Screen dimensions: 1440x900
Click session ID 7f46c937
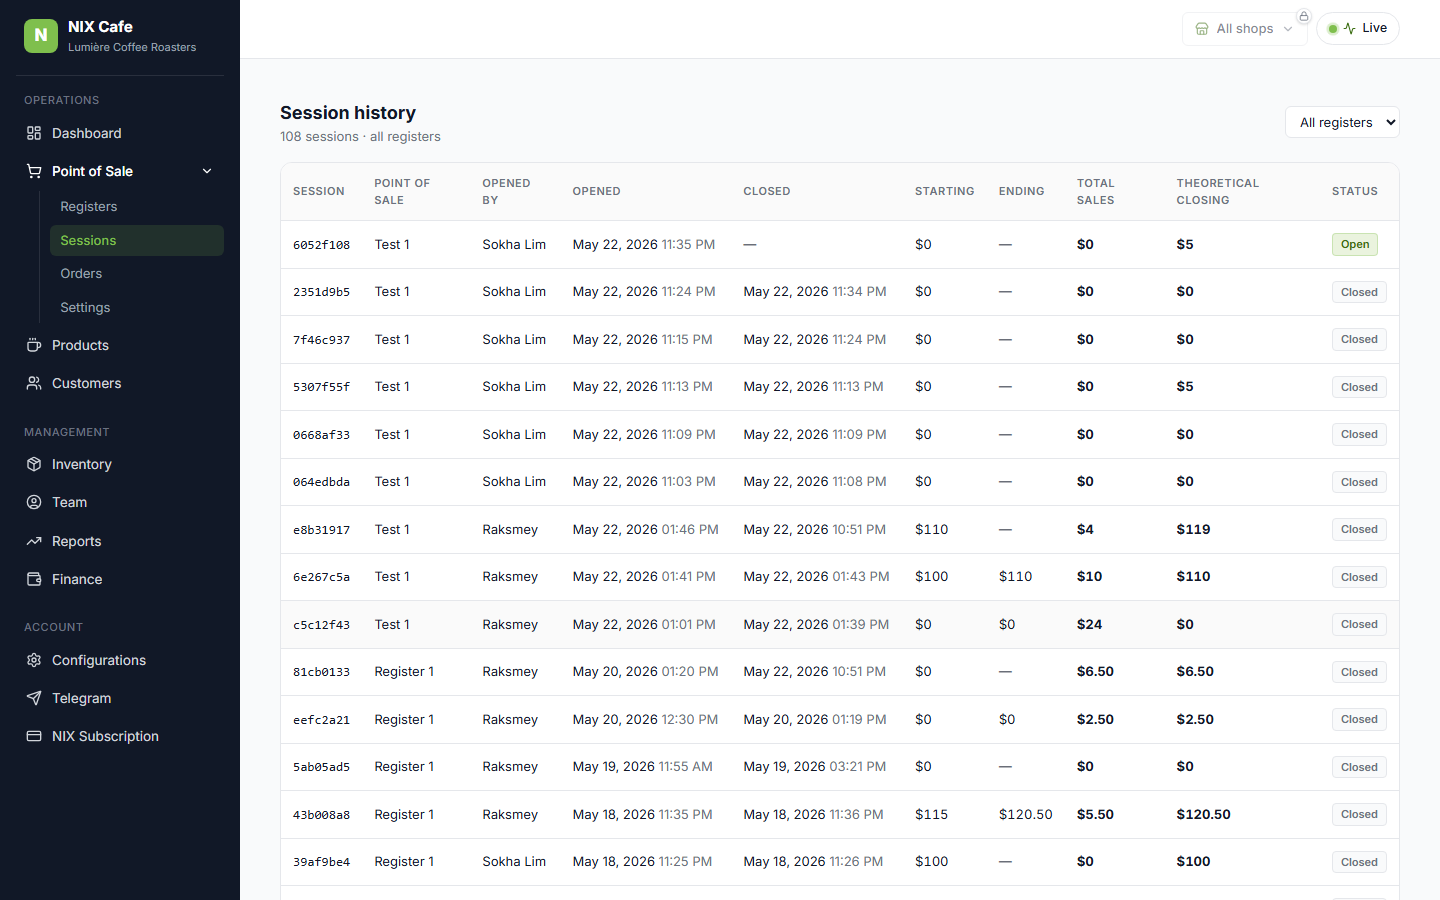[x=321, y=340]
